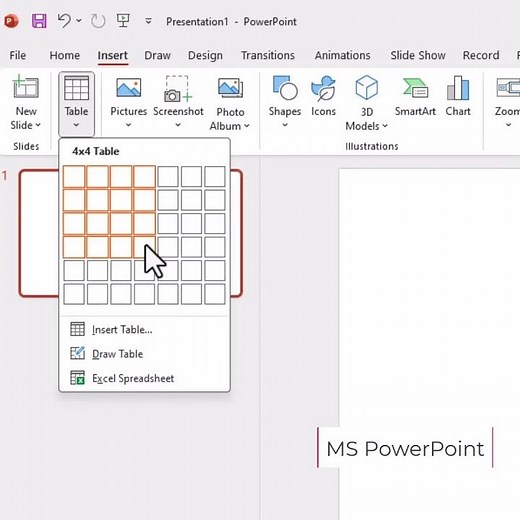
Task: Expand the Zoom dropdown arrow
Action: click(508, 125)
